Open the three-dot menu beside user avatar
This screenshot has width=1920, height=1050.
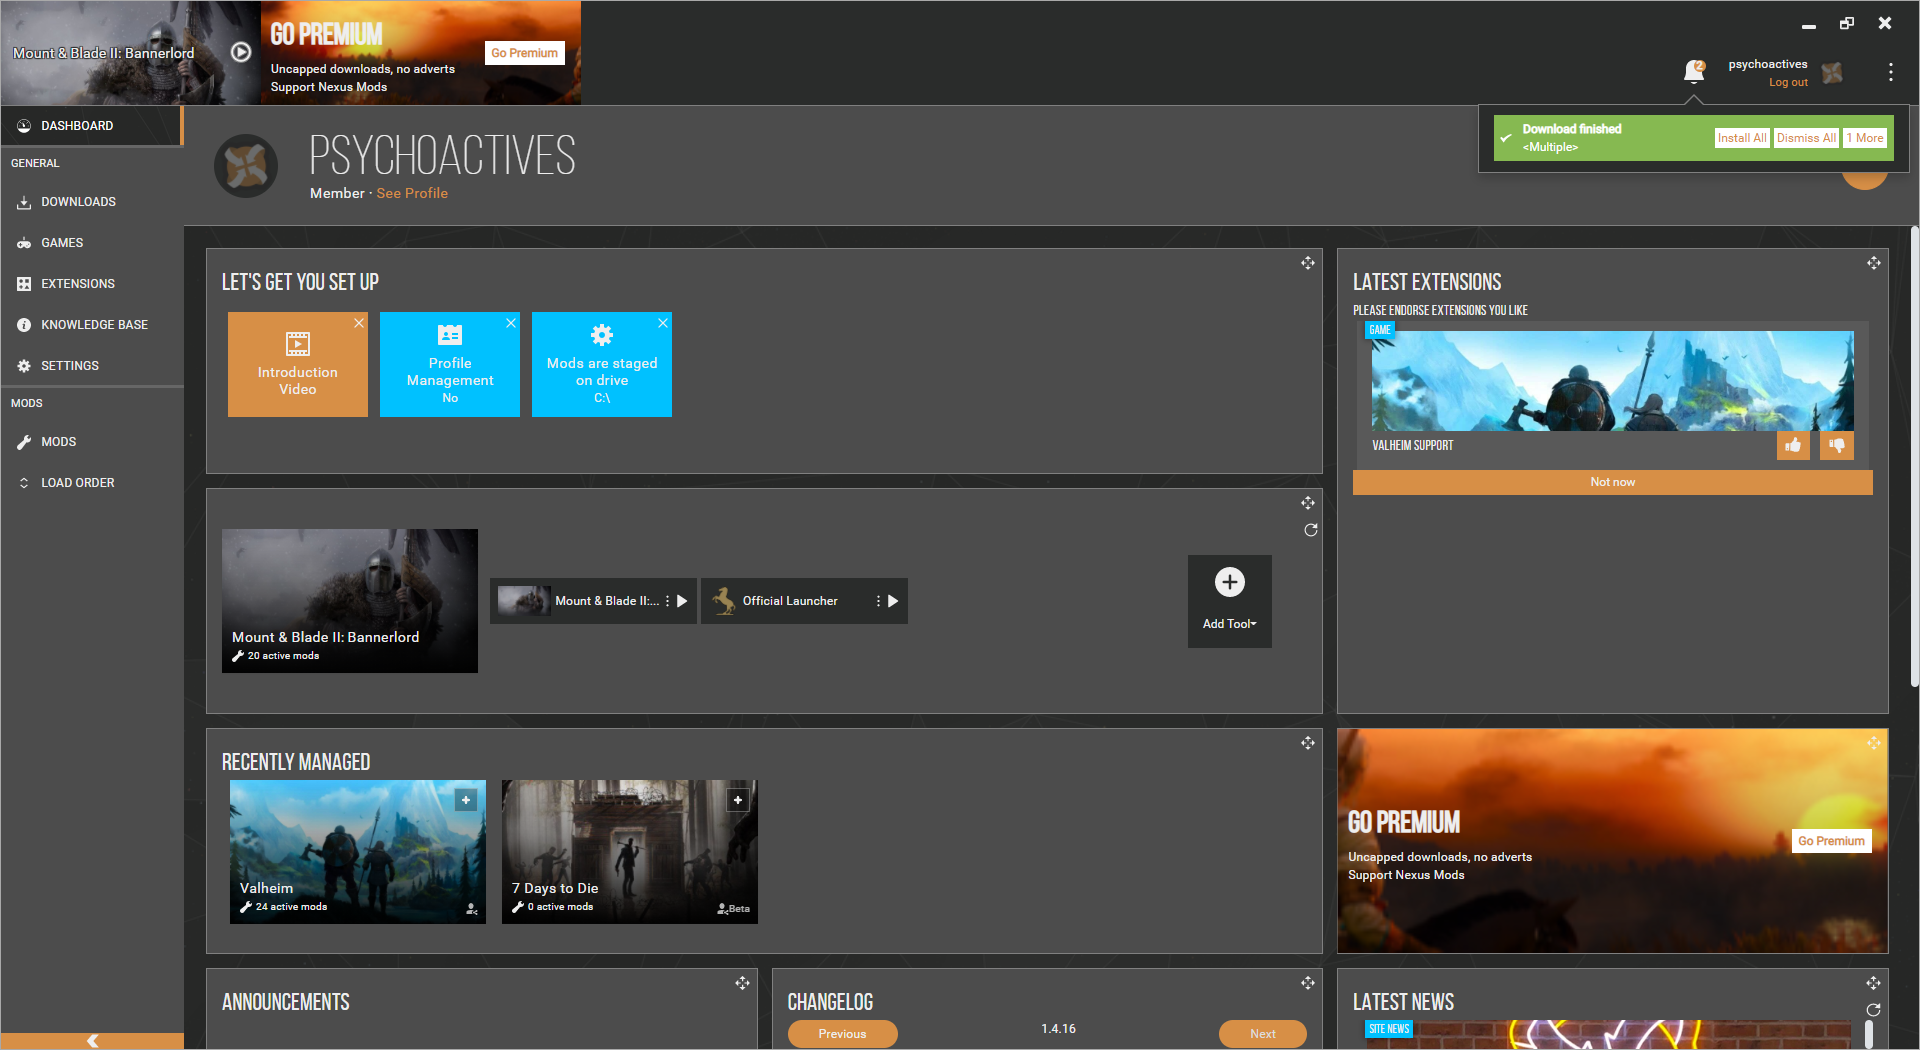click(x=1890, y=72)
